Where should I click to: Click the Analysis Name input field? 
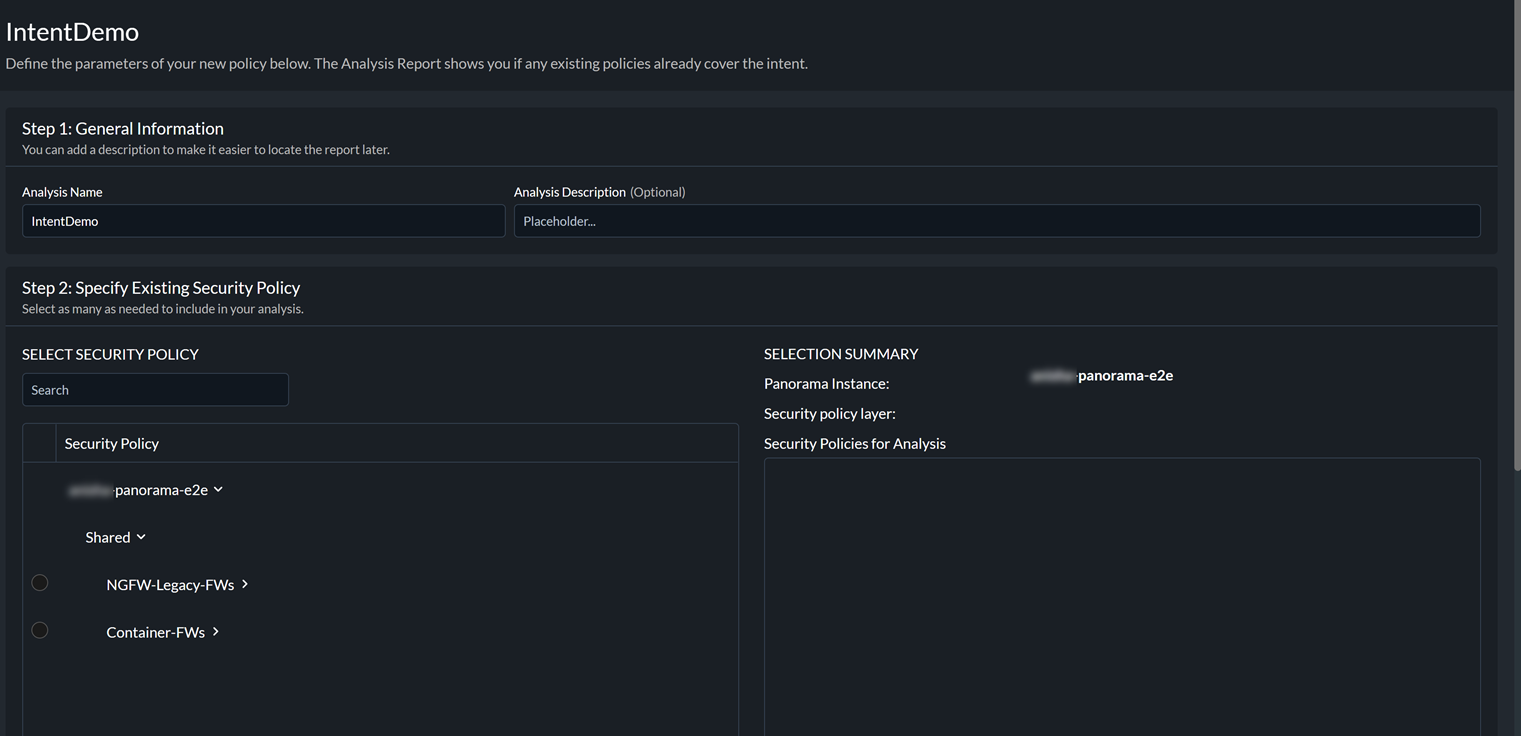point(263,221)
